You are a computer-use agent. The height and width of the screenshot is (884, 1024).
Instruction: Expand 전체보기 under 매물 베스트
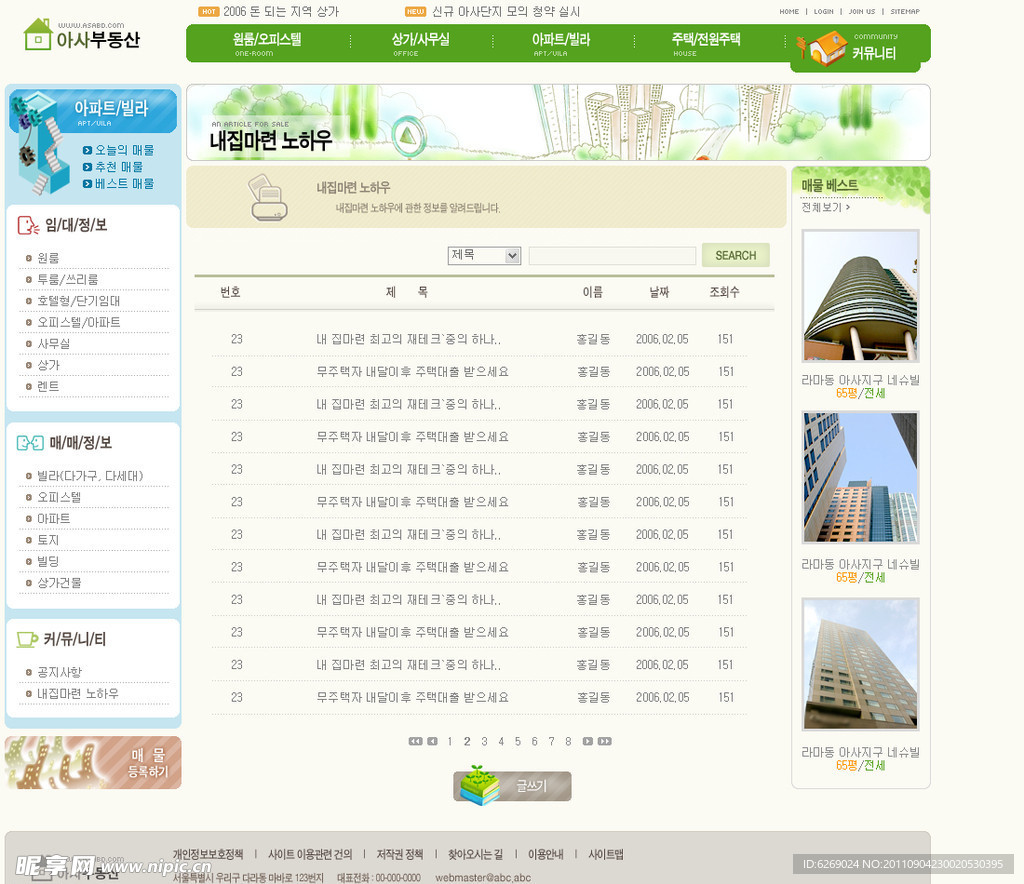[825, 207]
